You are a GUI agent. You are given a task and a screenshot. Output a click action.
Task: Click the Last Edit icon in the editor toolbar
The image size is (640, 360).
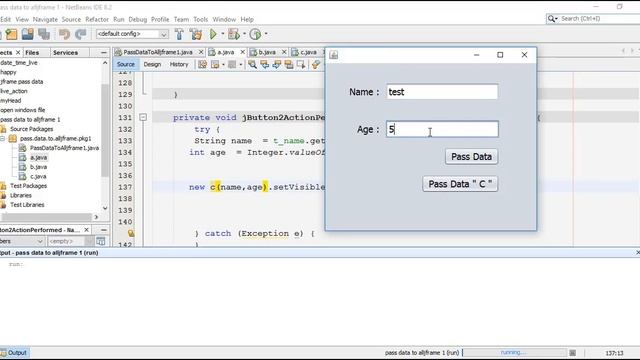(202, 64)
